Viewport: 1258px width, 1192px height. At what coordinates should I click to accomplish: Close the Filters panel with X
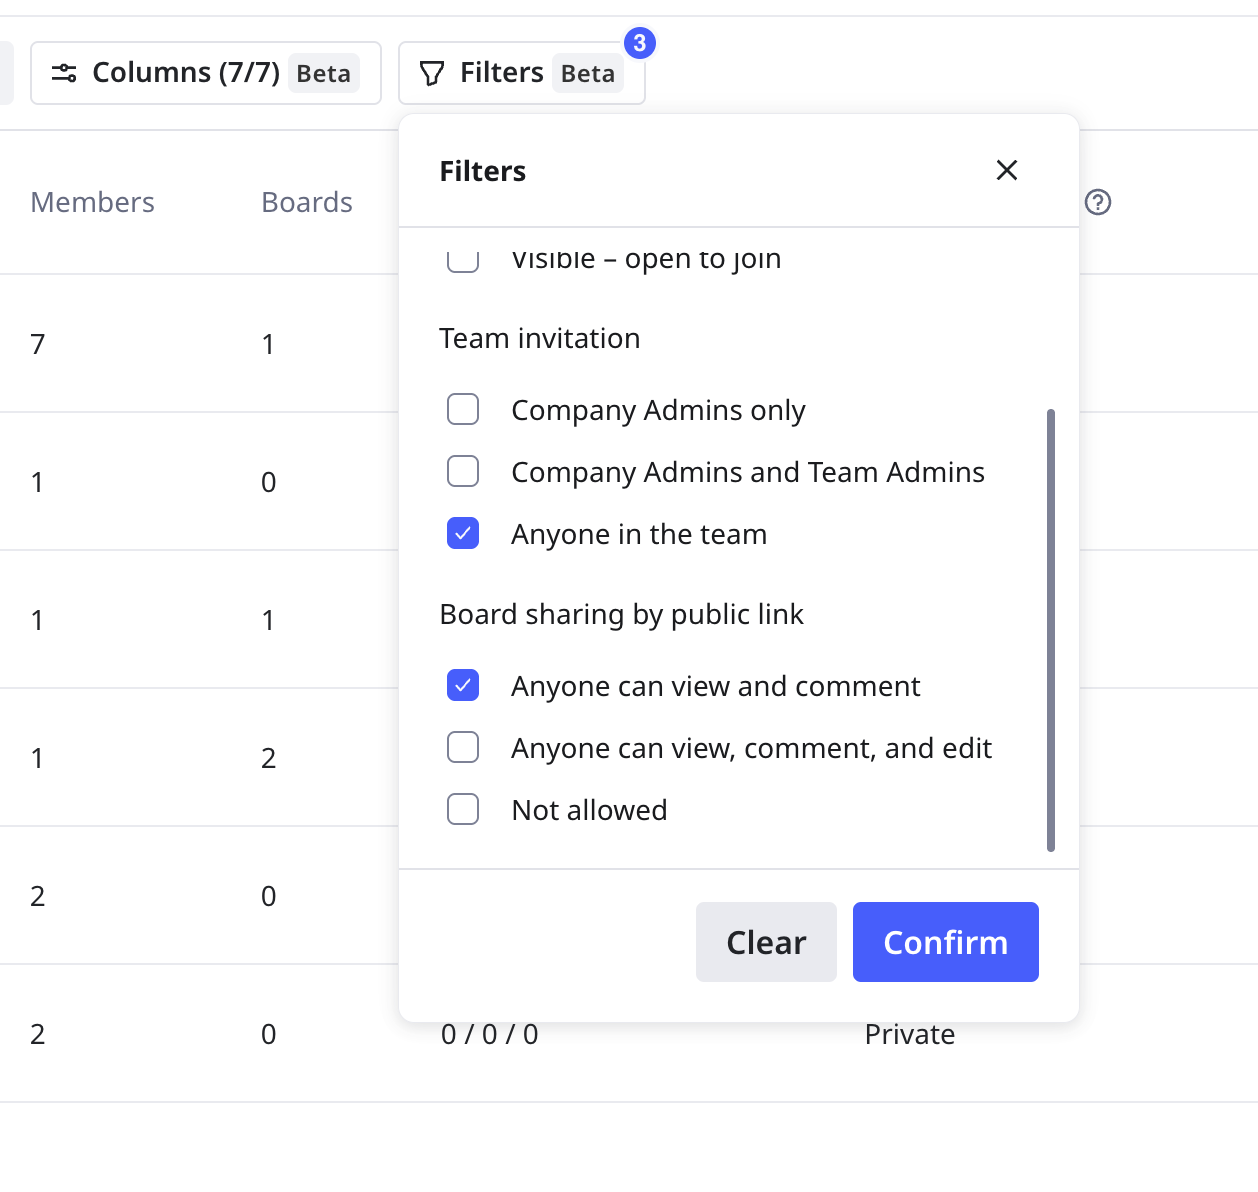tap(1006, 170)
